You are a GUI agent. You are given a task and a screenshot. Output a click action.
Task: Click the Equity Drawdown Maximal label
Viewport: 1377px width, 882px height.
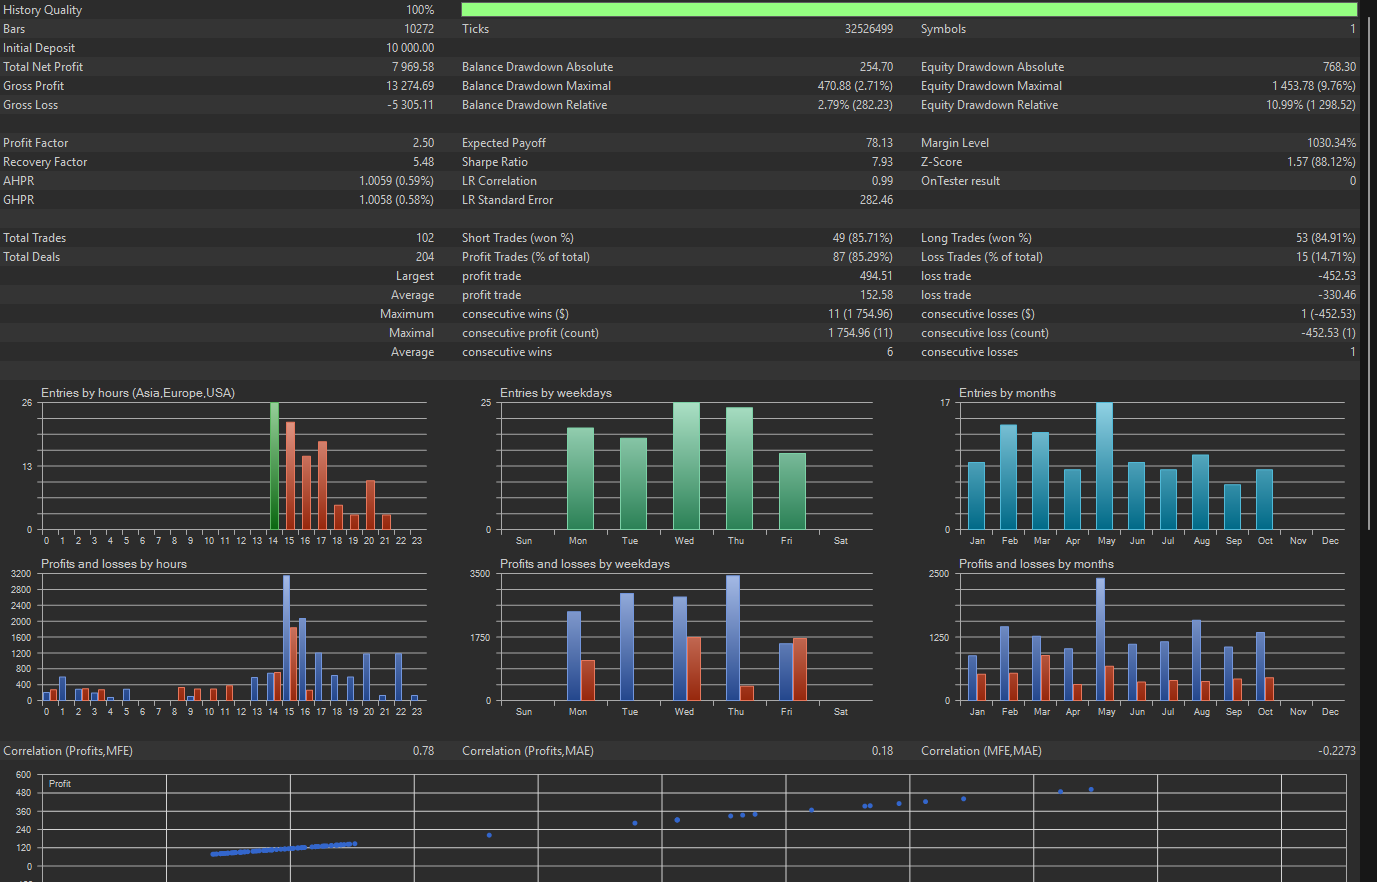(x=991, y=86)
